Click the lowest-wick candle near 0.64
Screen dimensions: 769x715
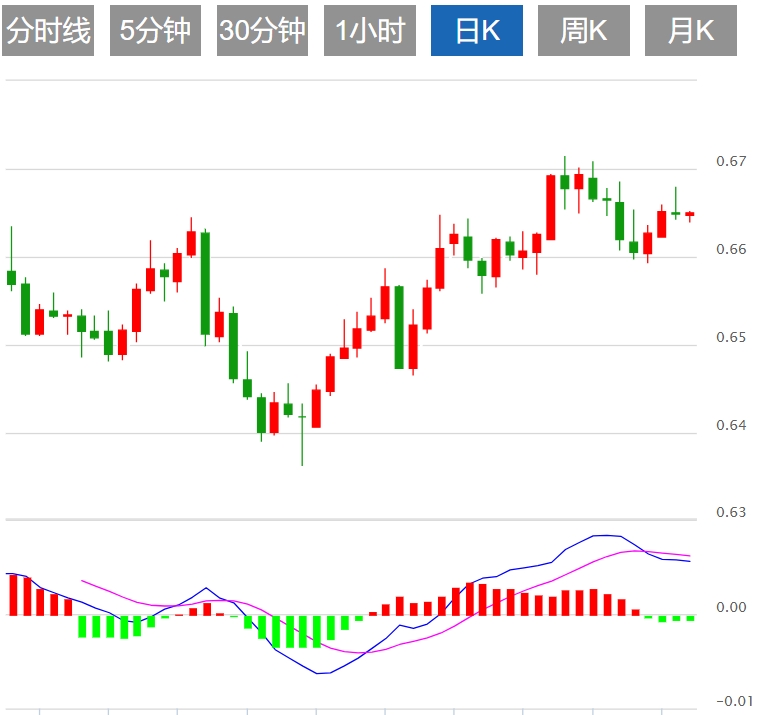pos(302,417)
